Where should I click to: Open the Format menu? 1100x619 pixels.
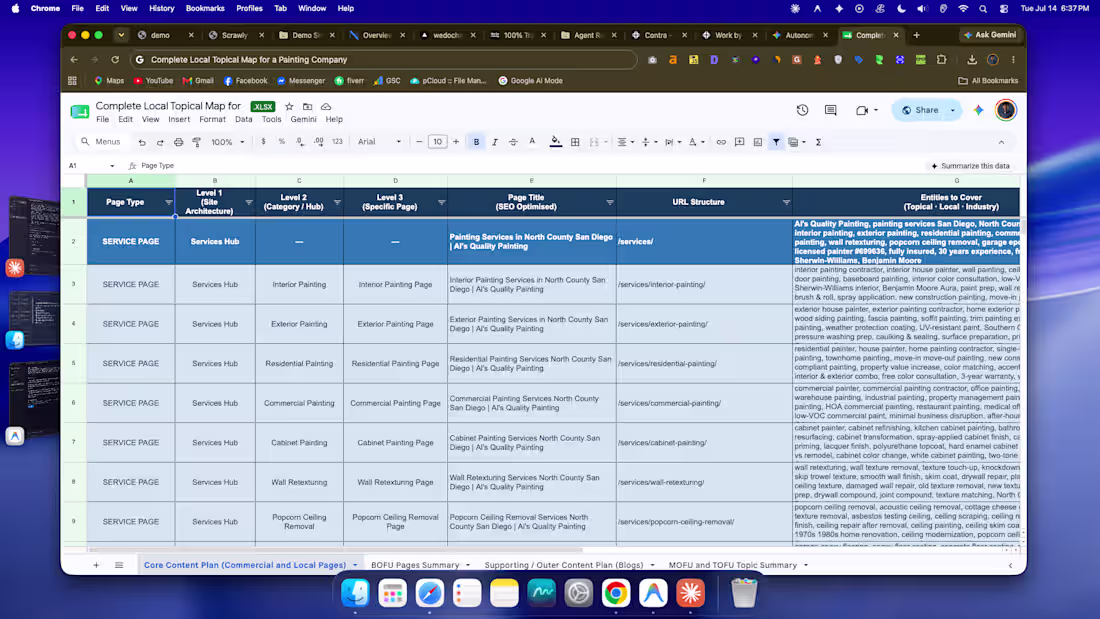click(212, 119)
